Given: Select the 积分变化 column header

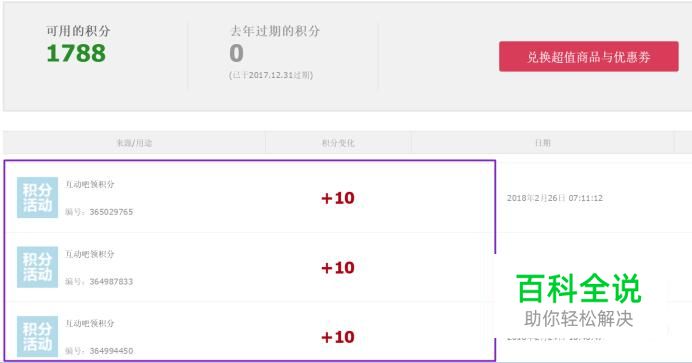Looking at the screenshot, I should click(338, 143).
